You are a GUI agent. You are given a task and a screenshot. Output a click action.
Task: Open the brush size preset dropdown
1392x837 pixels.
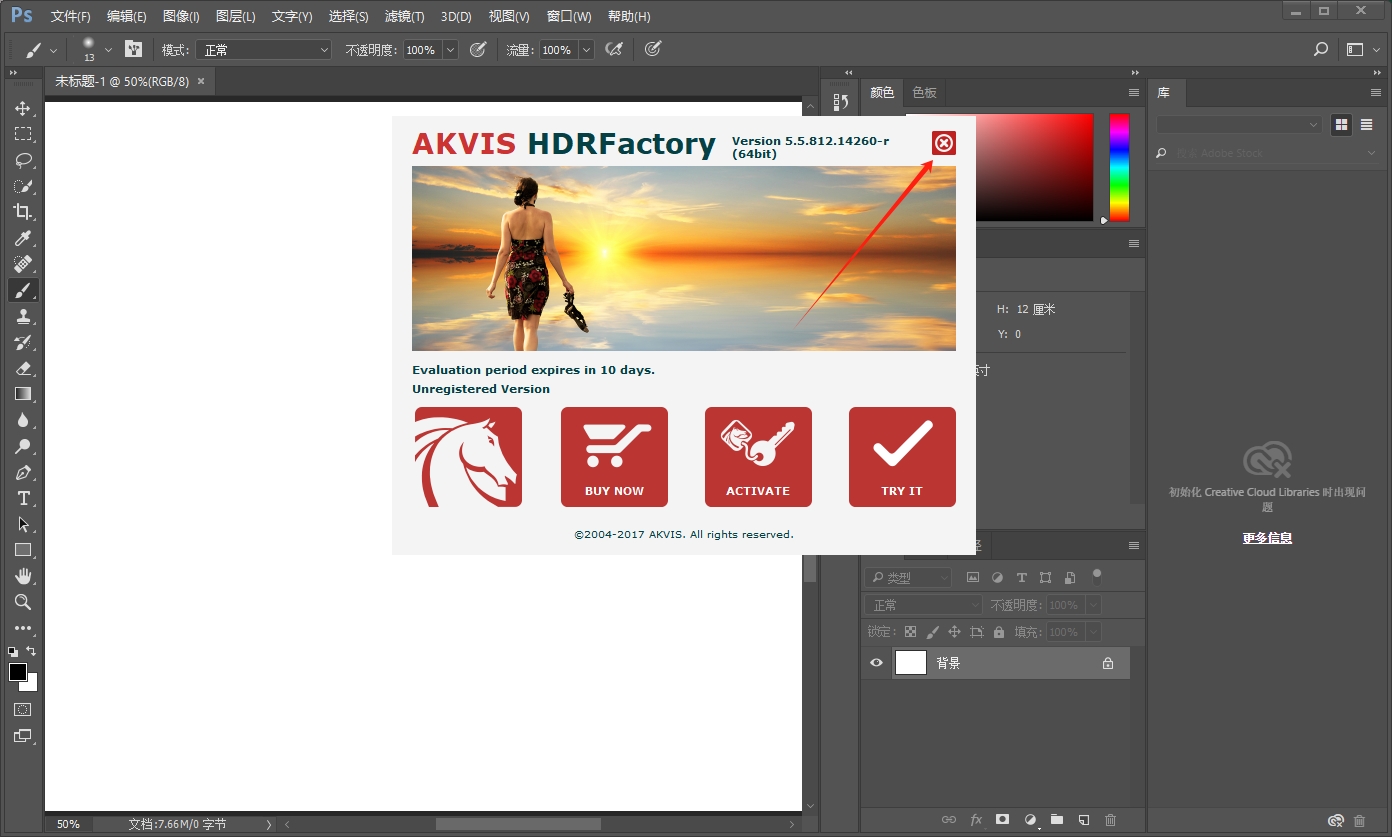click(x=109, y=49)
